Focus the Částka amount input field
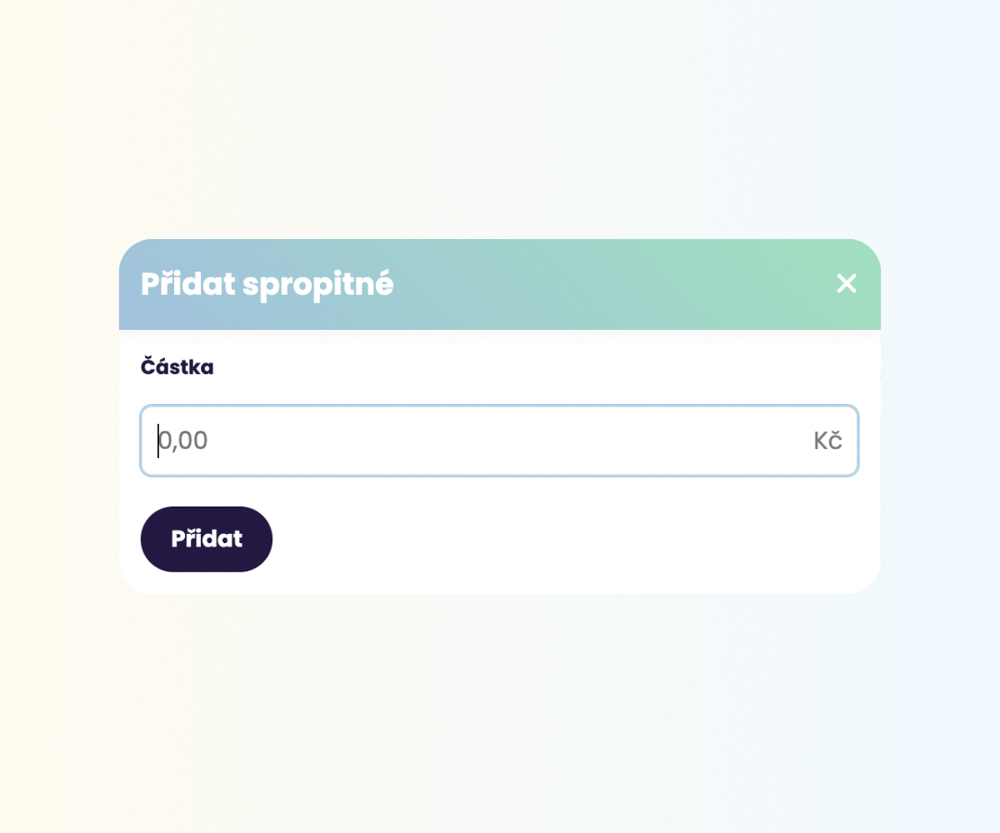 [x=480, y=441]
